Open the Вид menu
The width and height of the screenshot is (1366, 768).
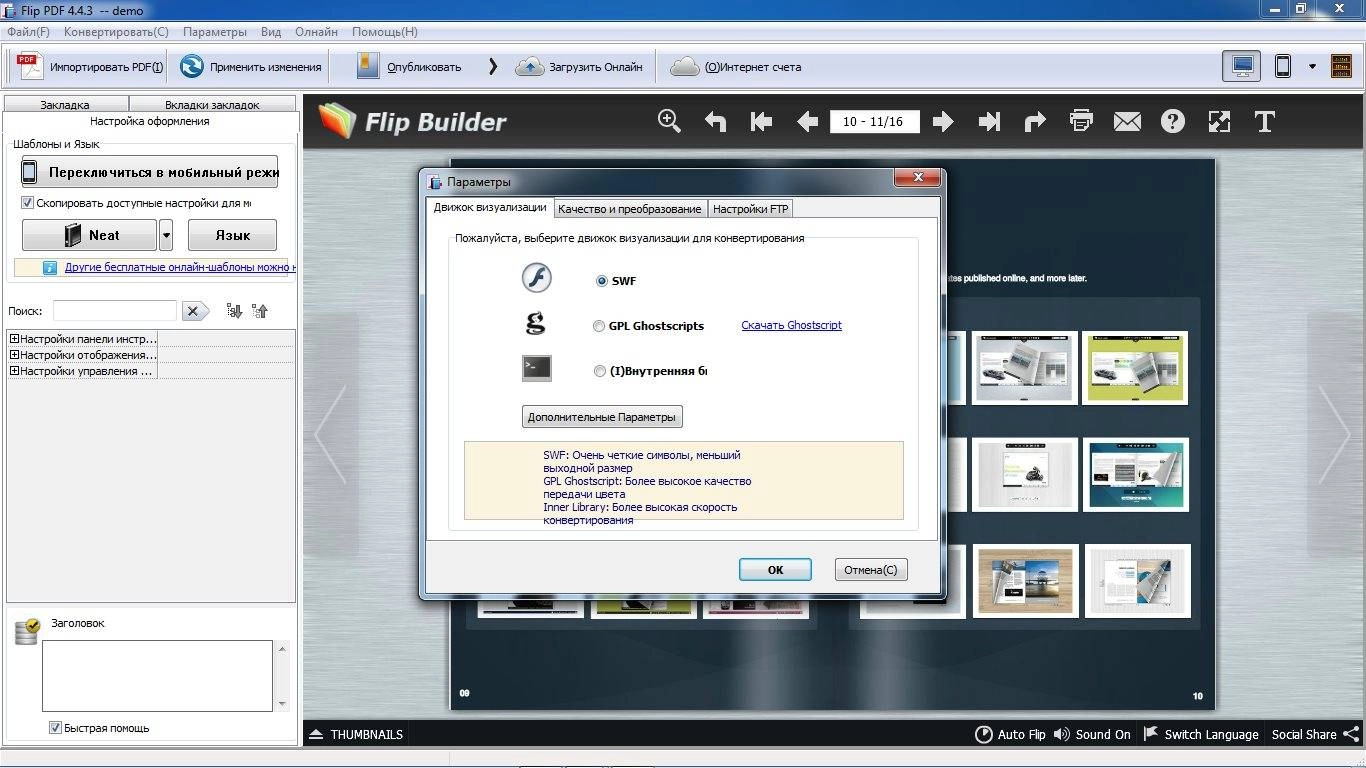point(271,32)
